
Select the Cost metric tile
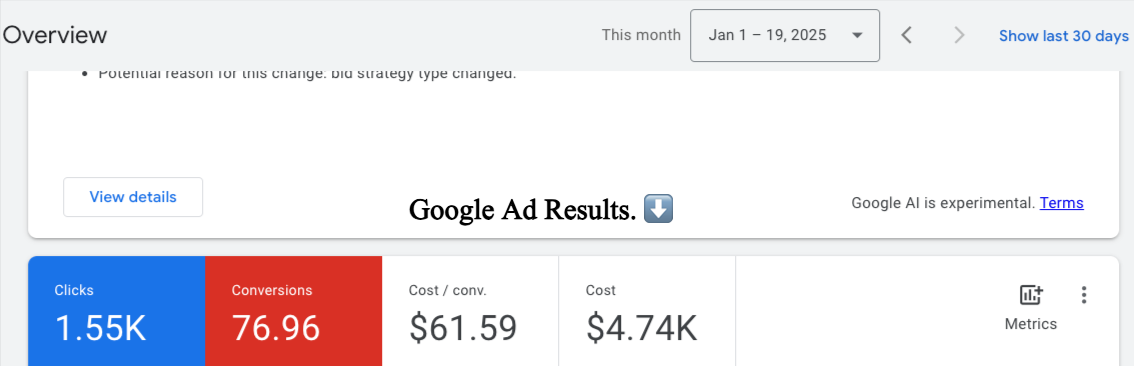pyautogui.click(x=647, y=311)
